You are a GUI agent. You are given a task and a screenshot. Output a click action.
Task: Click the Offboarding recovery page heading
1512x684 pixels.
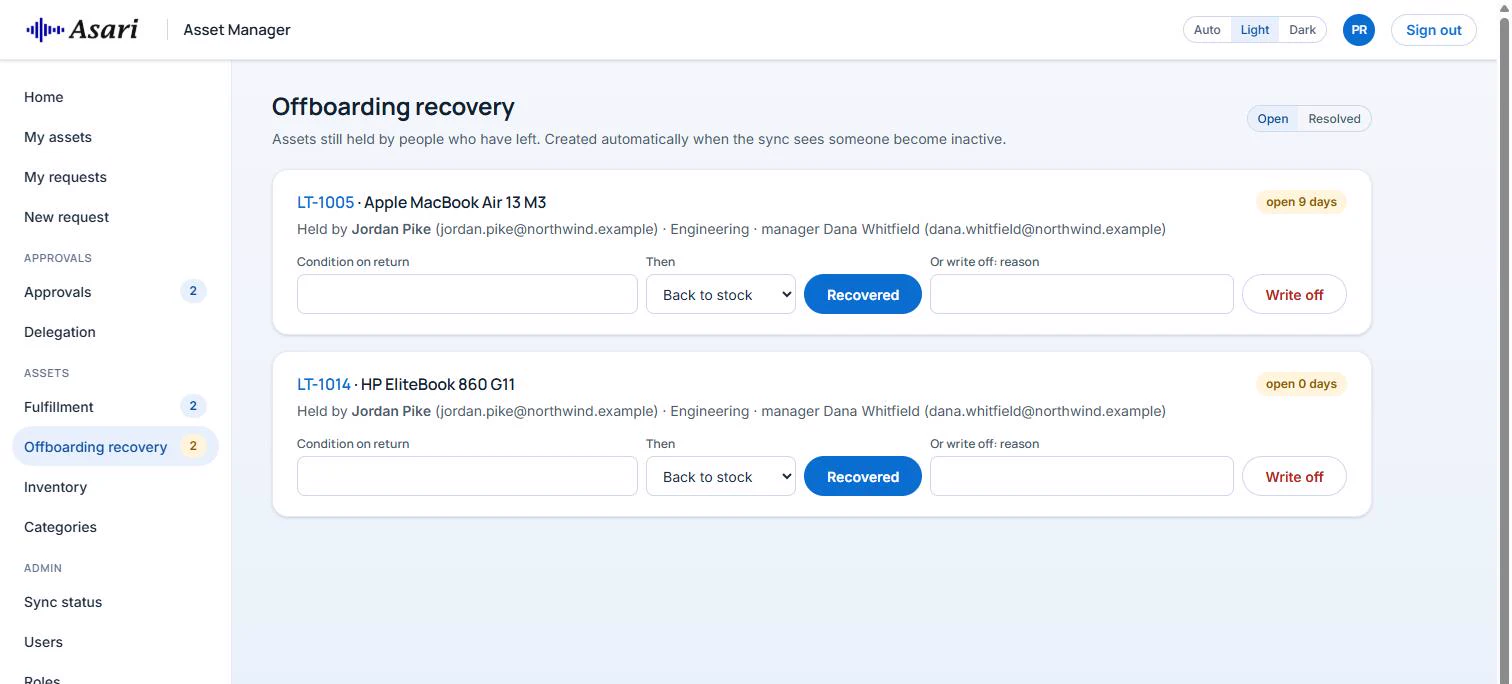coord(393,107)
